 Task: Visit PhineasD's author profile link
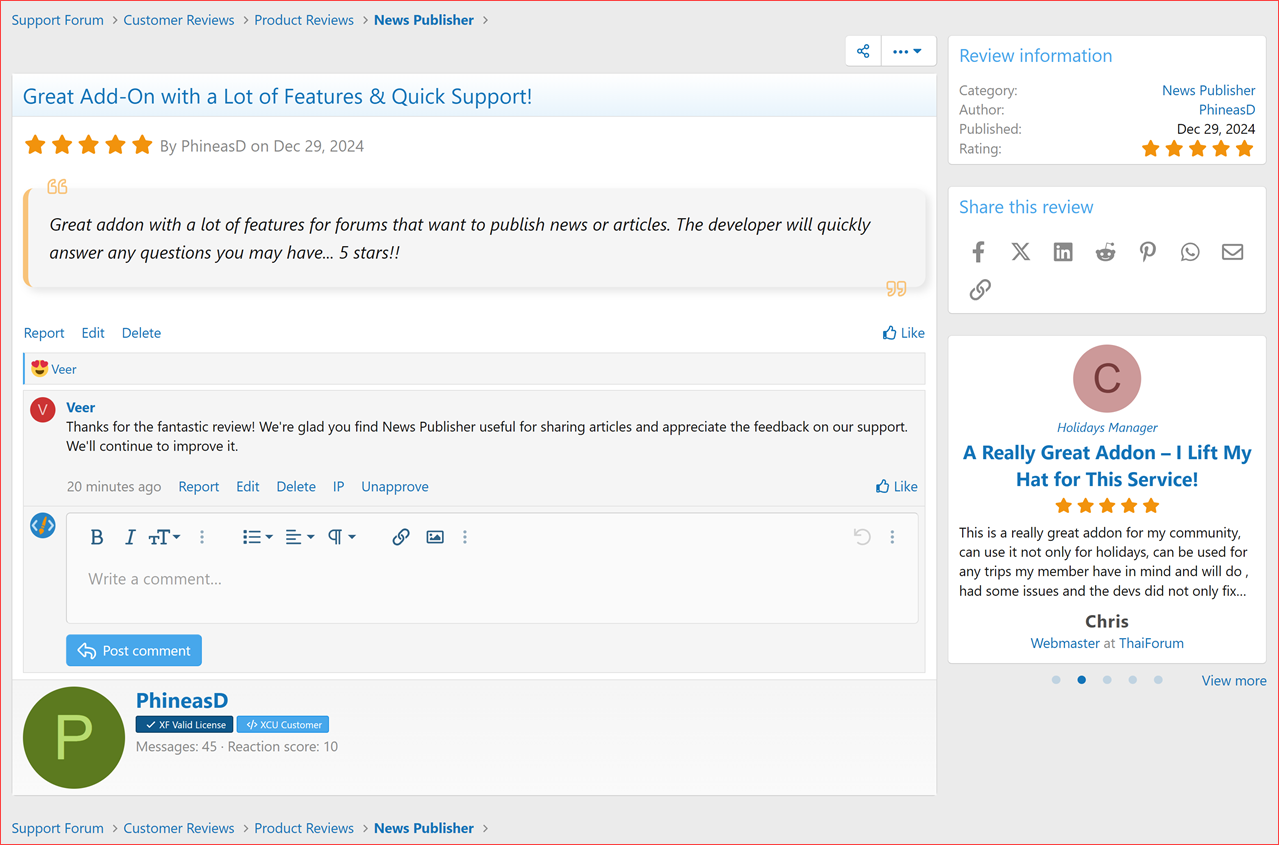[x=1227, y=109]
